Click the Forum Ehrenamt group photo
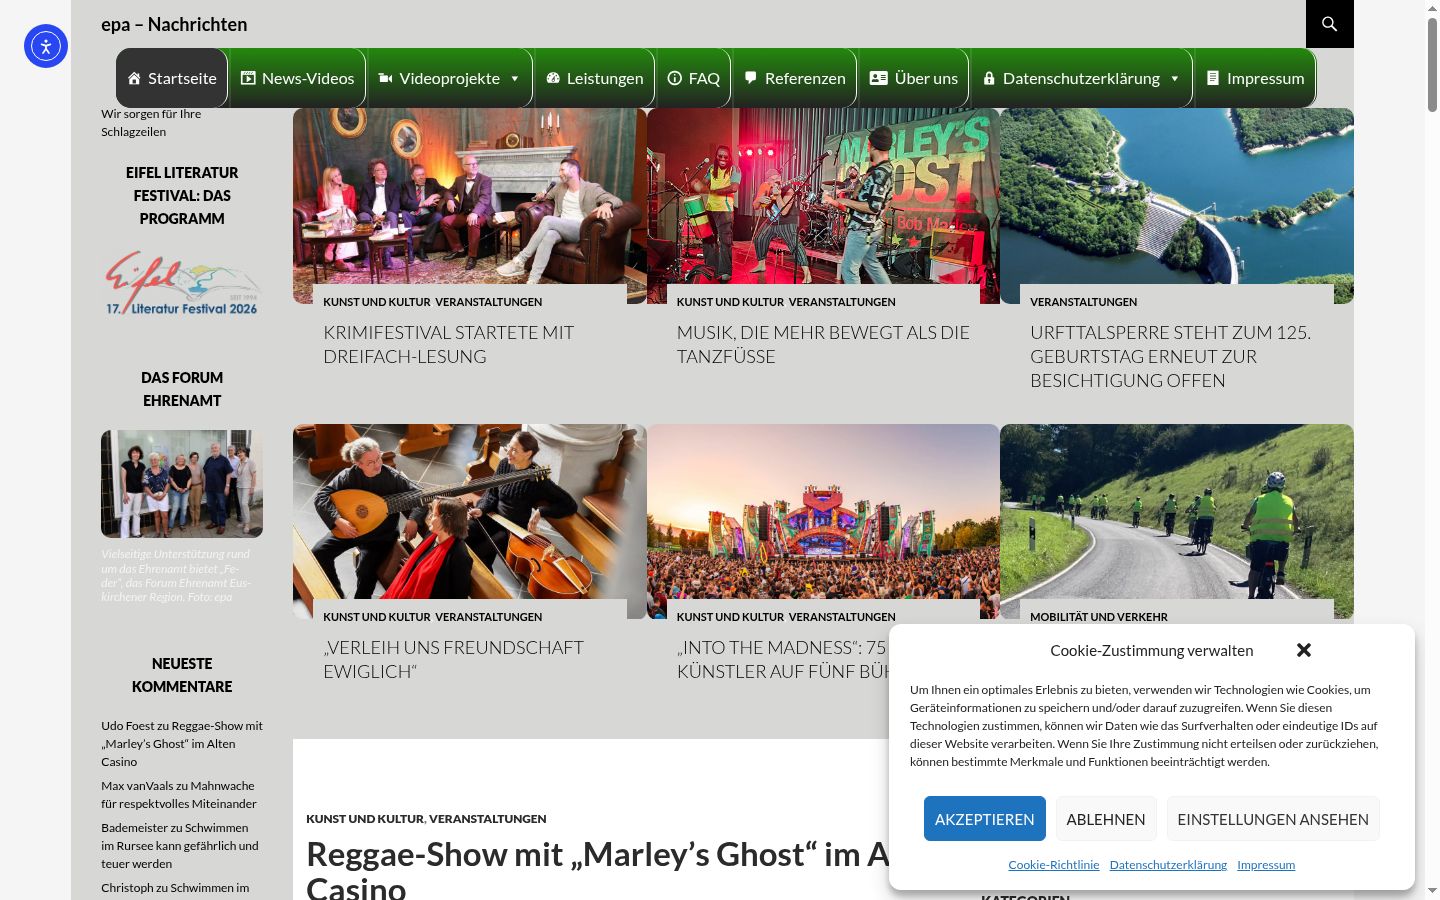The width and height of the screenshot is (1440, 900). pyautogui.click(x=182, y=484)
